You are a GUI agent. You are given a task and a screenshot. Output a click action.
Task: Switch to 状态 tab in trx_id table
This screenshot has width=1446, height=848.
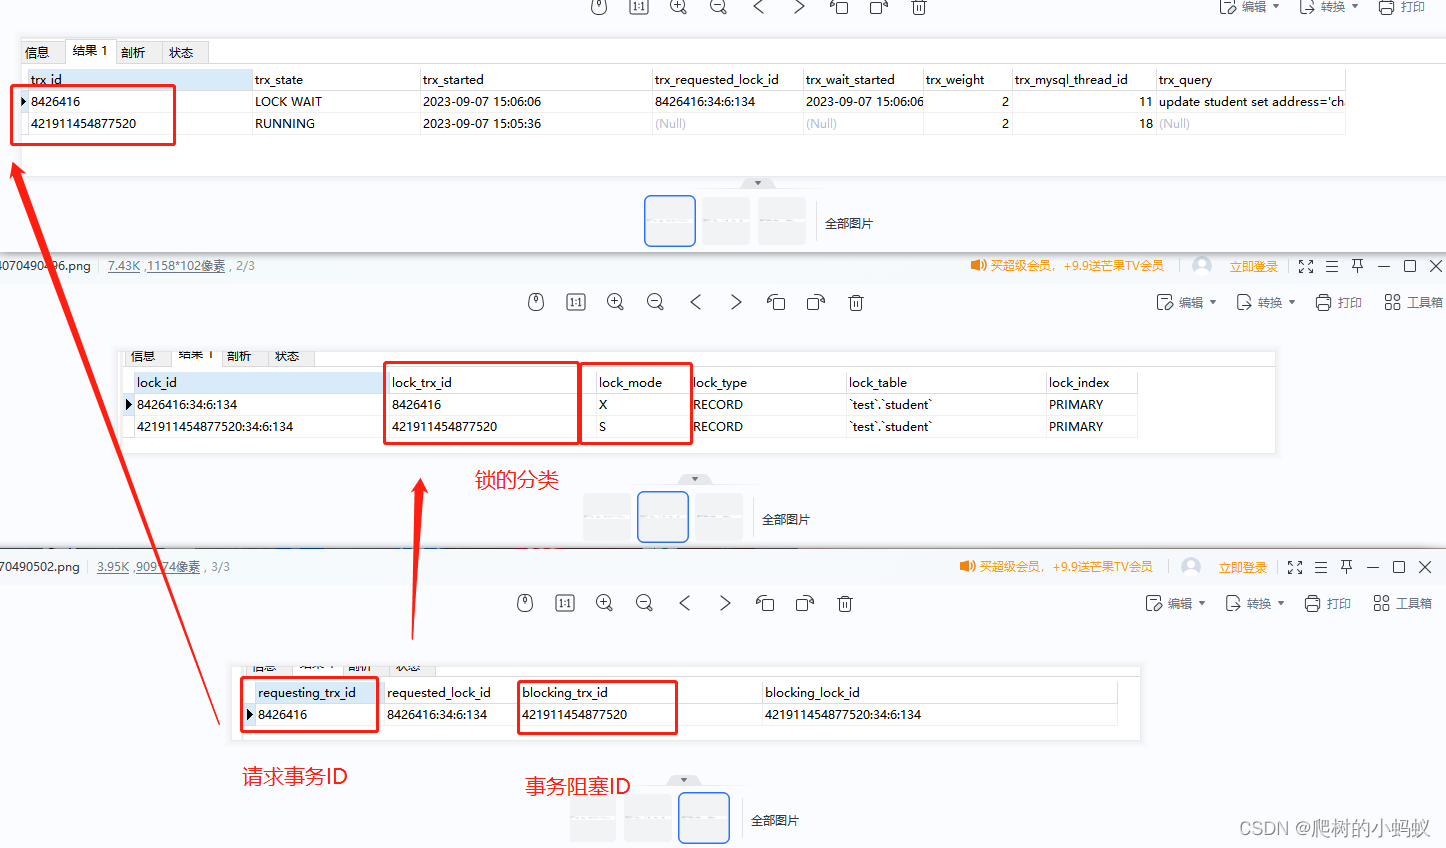pos(181,52)
